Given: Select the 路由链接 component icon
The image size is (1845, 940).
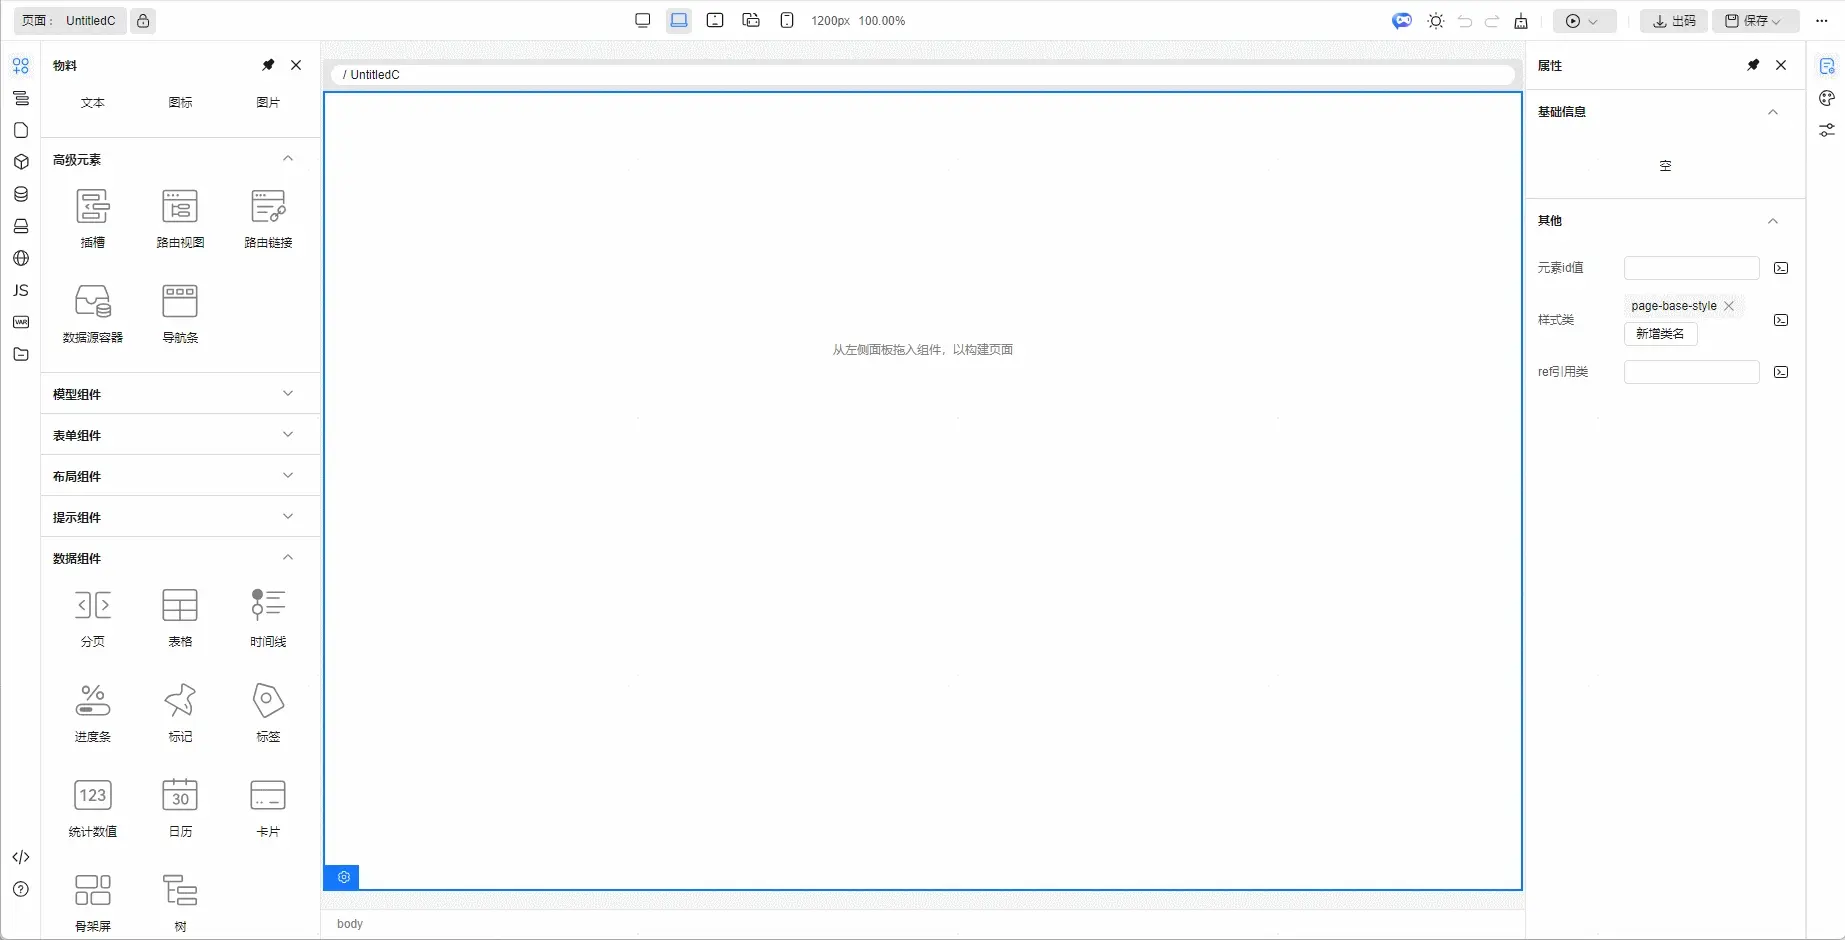Looking at the screenshot, I should (x=268, y=218).
